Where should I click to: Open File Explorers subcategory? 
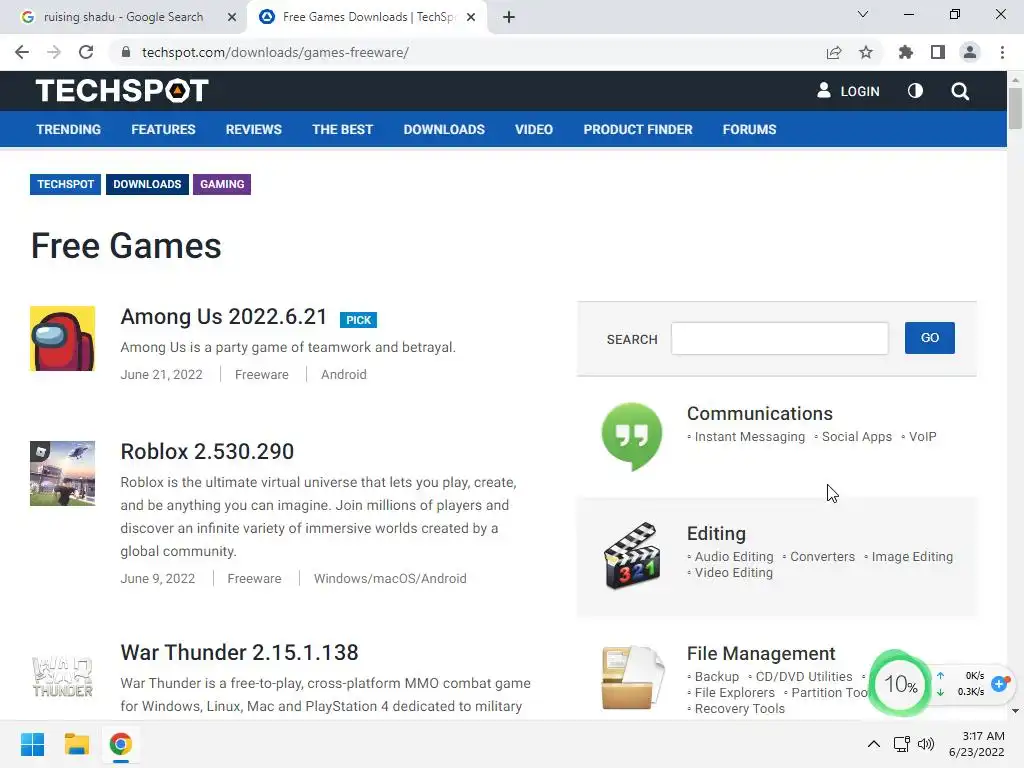pyautogui.click(x=734, y=693)
